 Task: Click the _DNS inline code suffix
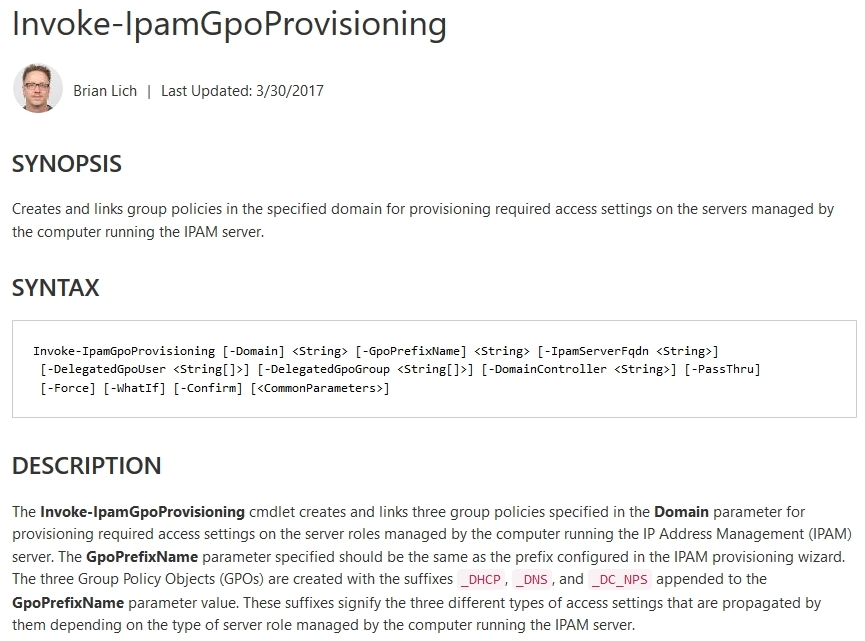[532, 579]
